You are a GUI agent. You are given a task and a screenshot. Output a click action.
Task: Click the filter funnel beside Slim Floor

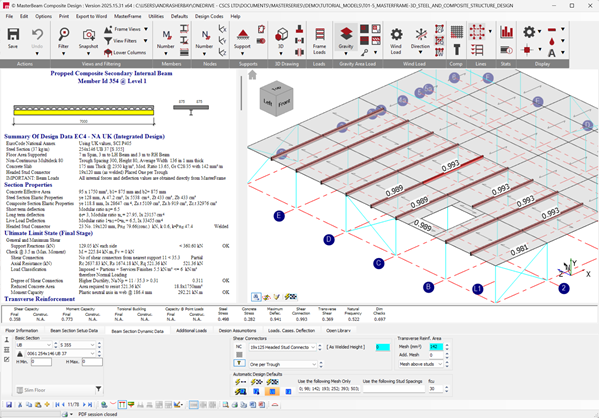[98, 389]
